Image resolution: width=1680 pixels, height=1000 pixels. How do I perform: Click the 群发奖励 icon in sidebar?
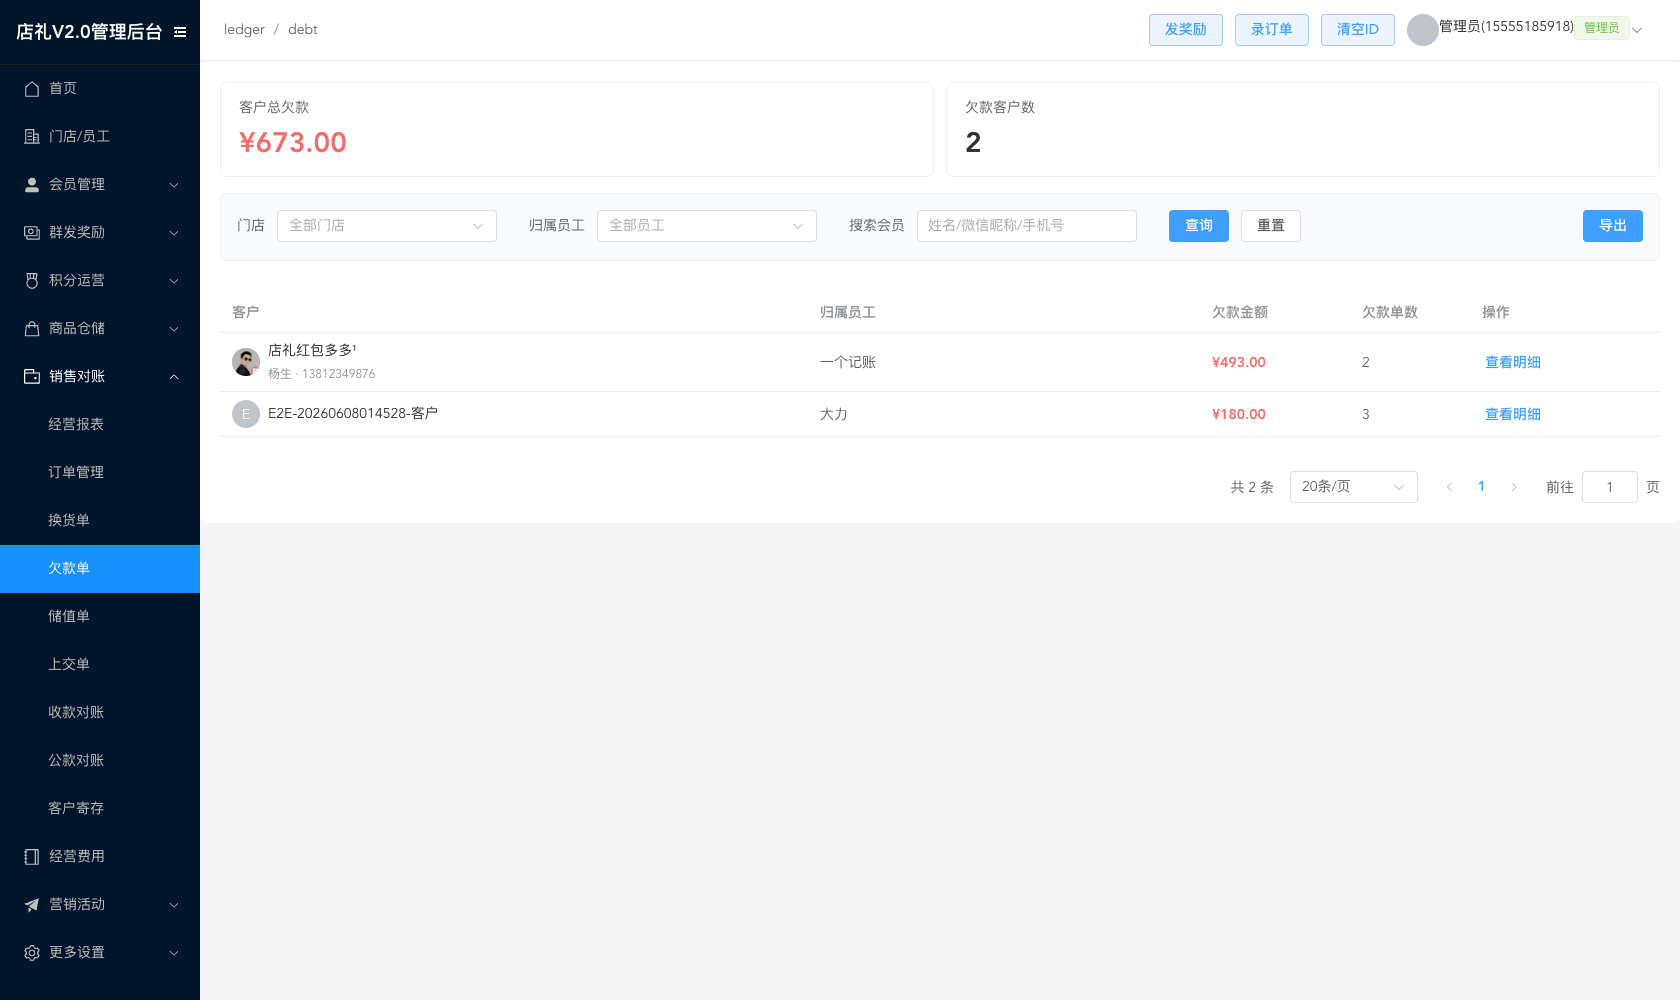[x=32, y=233]
